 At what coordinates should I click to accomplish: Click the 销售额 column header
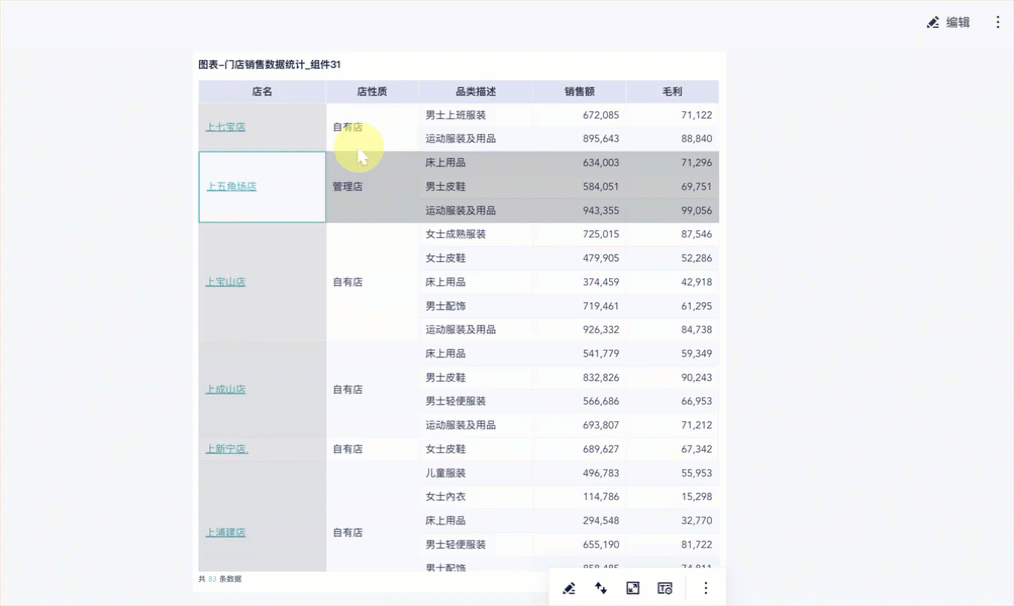pos(579,92)
